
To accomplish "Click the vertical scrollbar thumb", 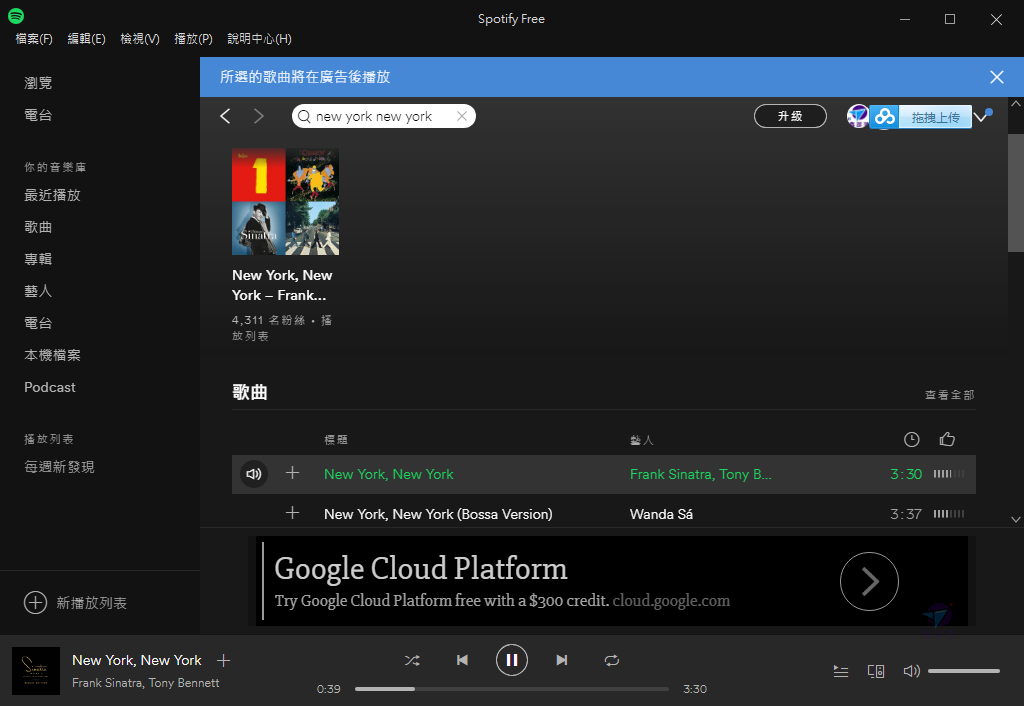I will coord(1016,193).
